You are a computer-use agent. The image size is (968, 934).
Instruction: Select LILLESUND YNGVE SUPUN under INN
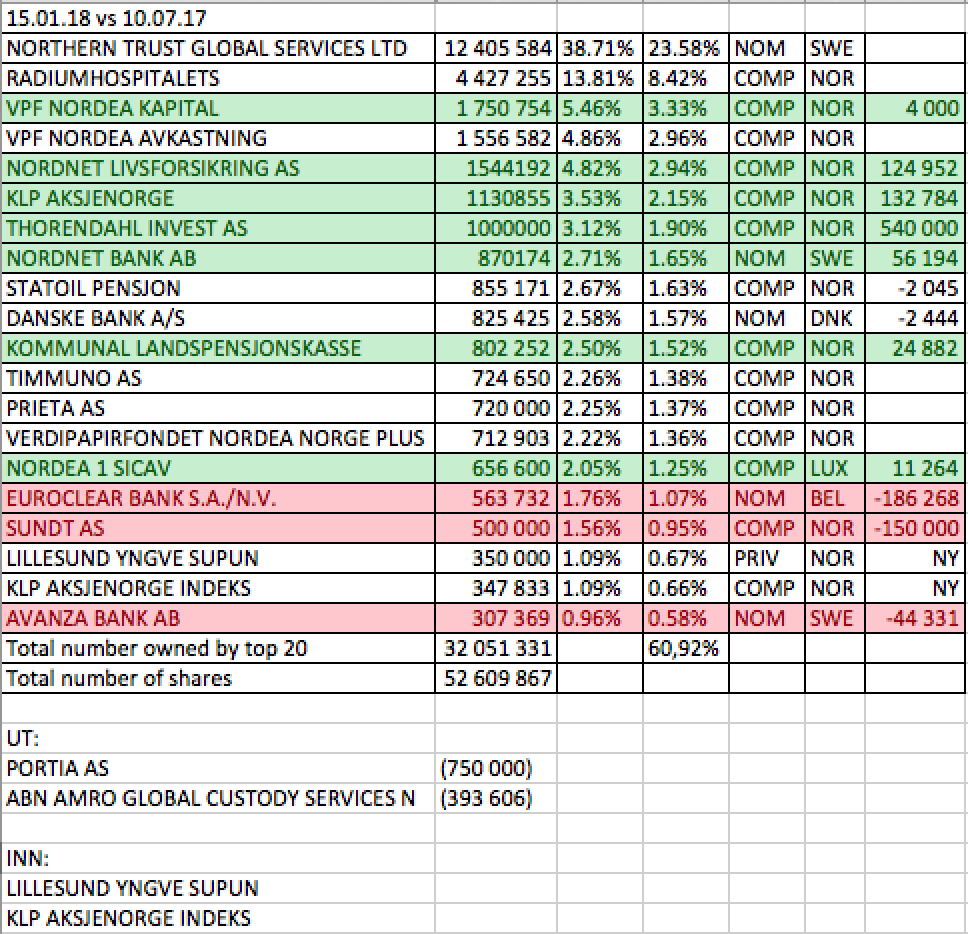click(x=218, y=888)
